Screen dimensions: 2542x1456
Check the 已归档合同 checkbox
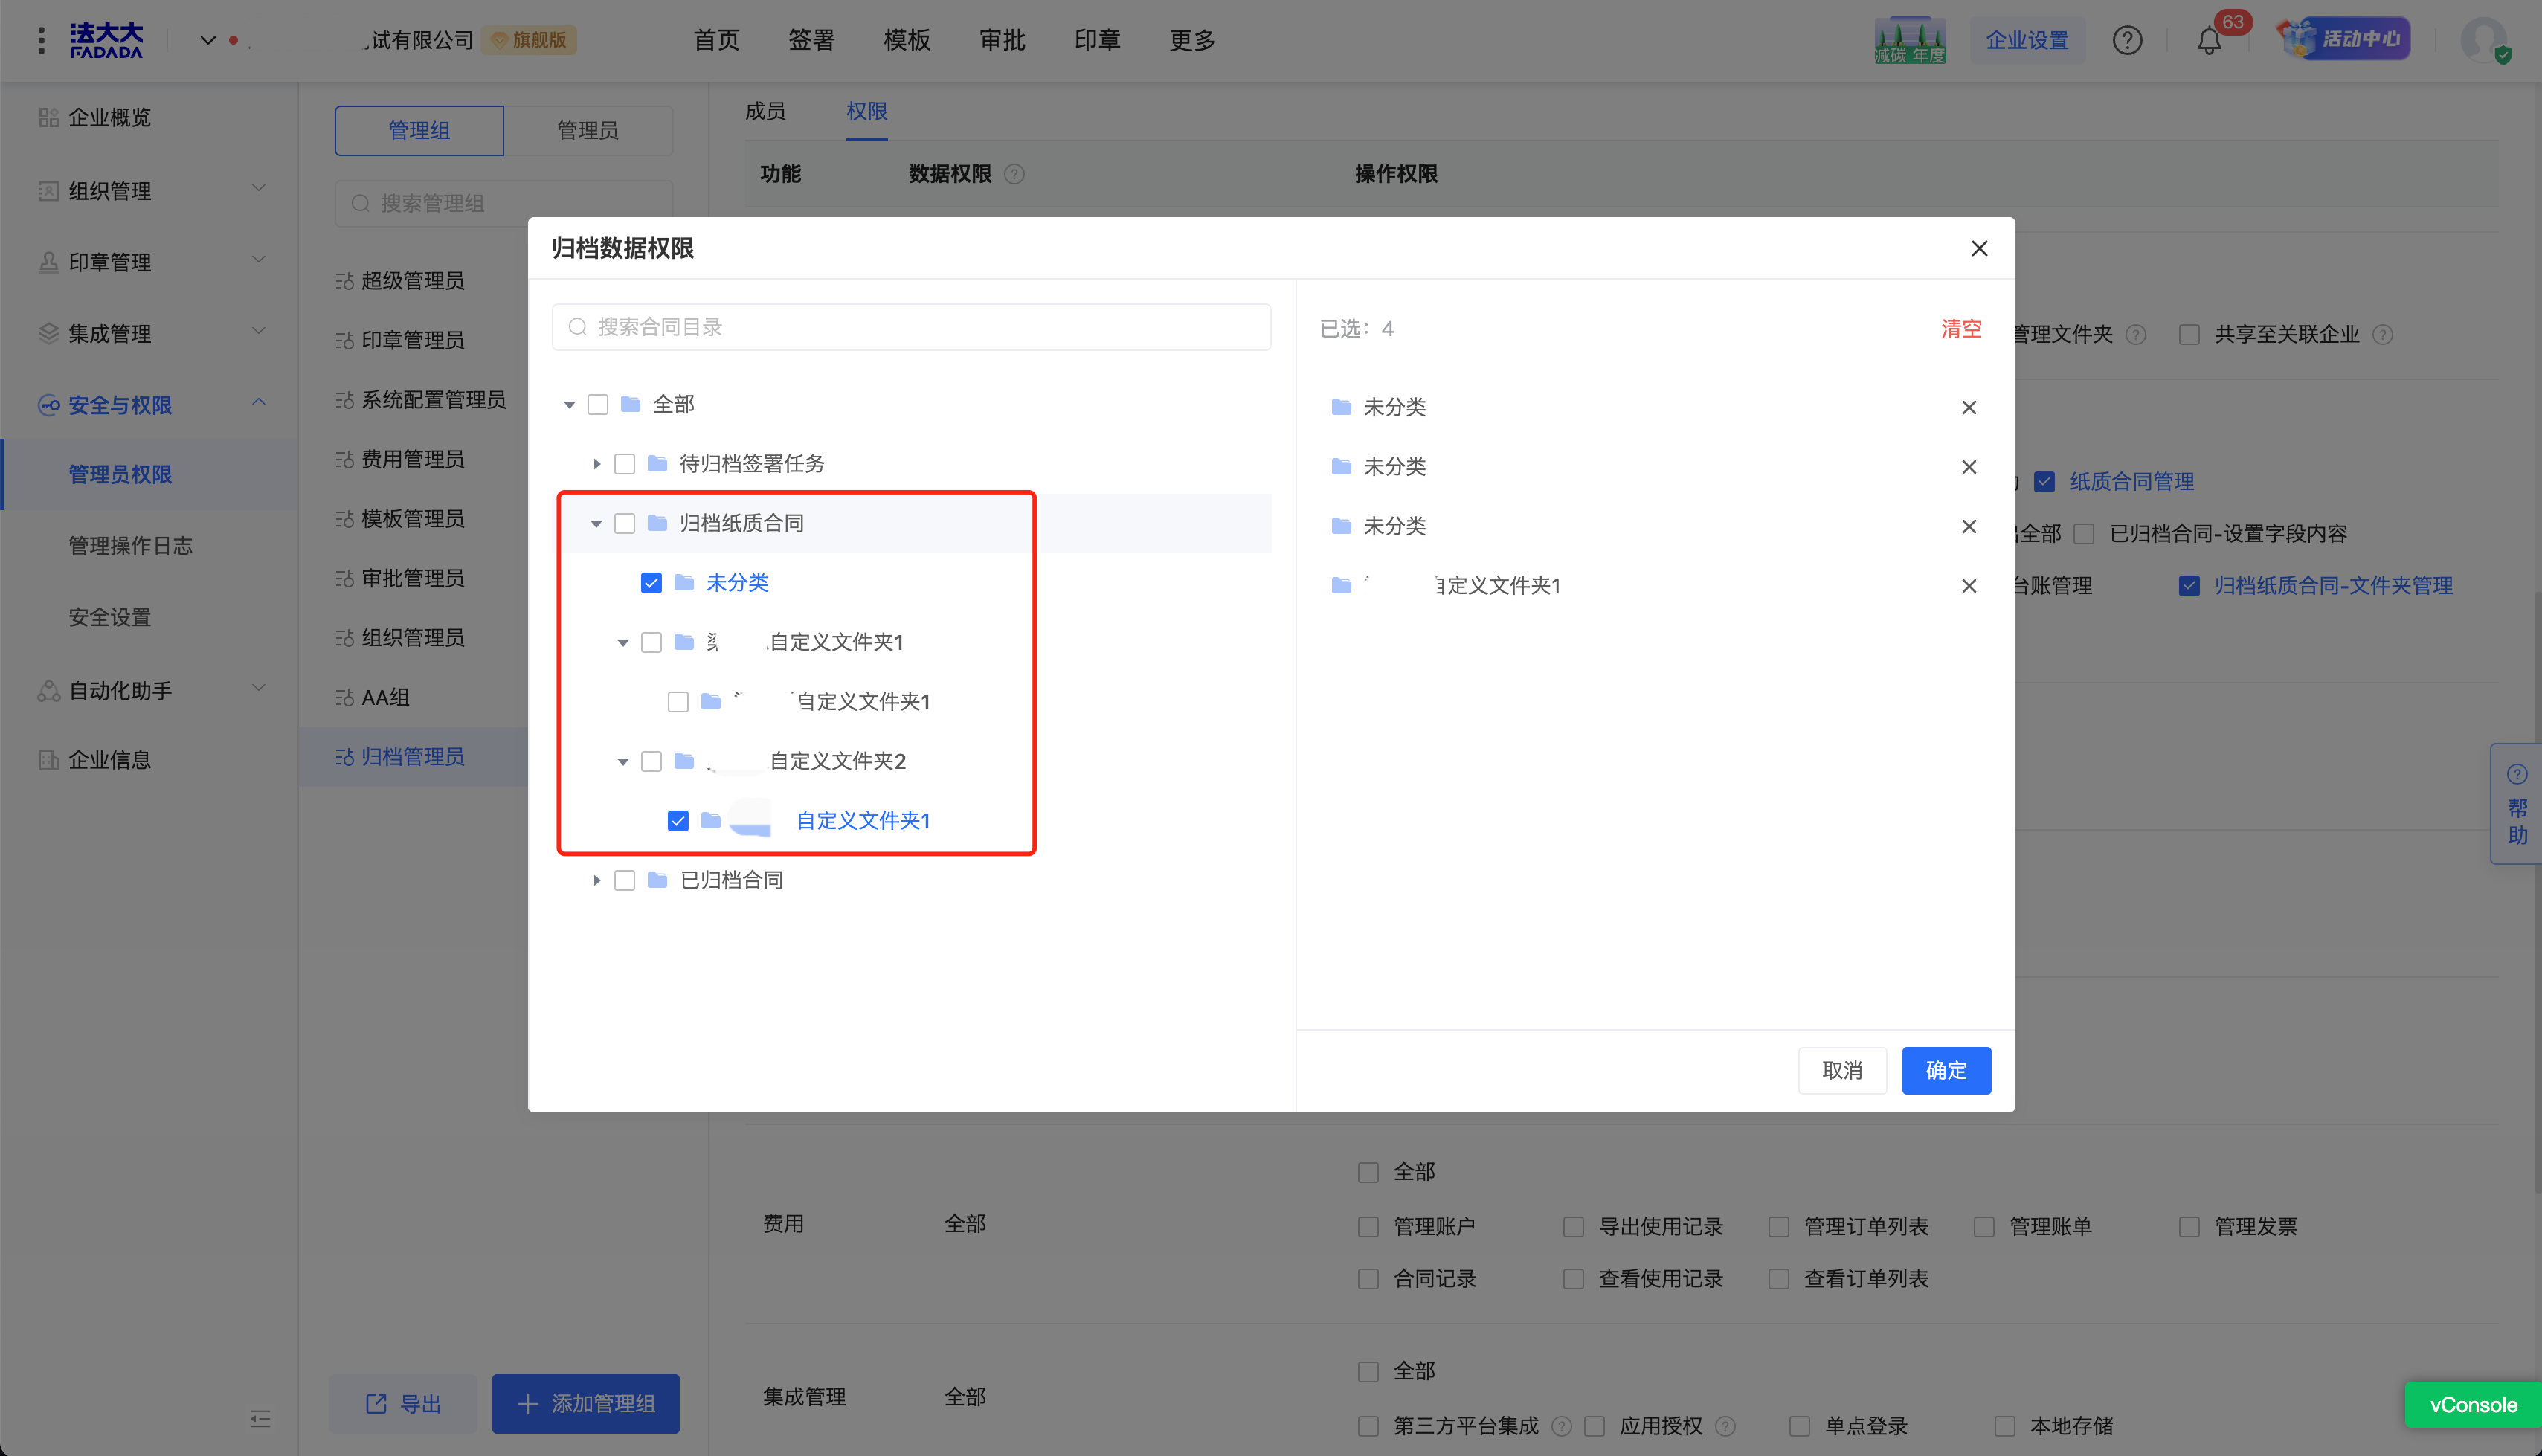pos(625,880)
